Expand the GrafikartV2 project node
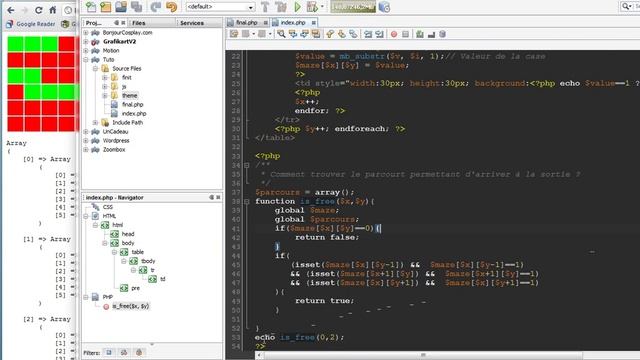 click(x=86, y=42)
